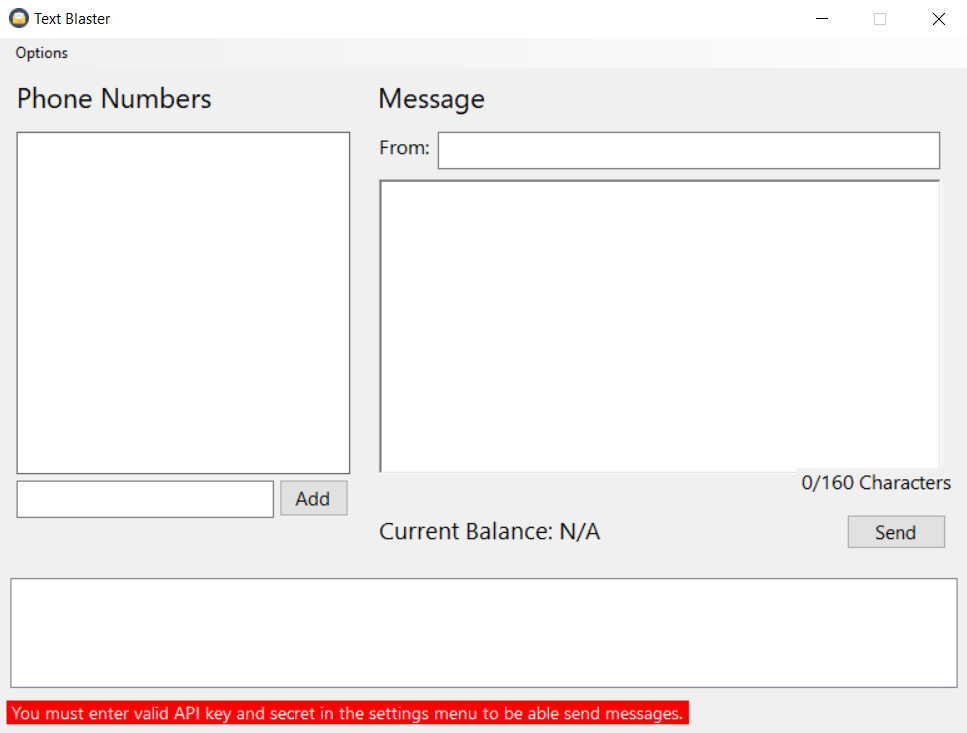Image resolution: width=967 pixels, height=733 pixels.
Task: Click inside the From field
Action: point(688,150)
